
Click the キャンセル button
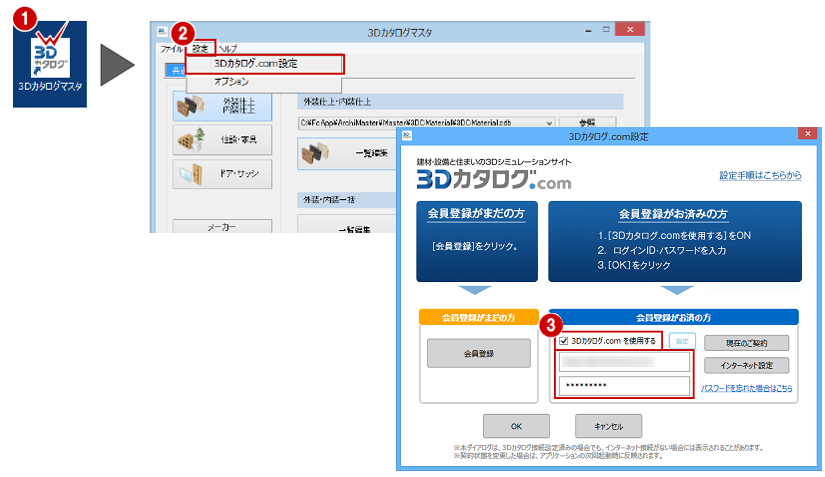[608, 426]
